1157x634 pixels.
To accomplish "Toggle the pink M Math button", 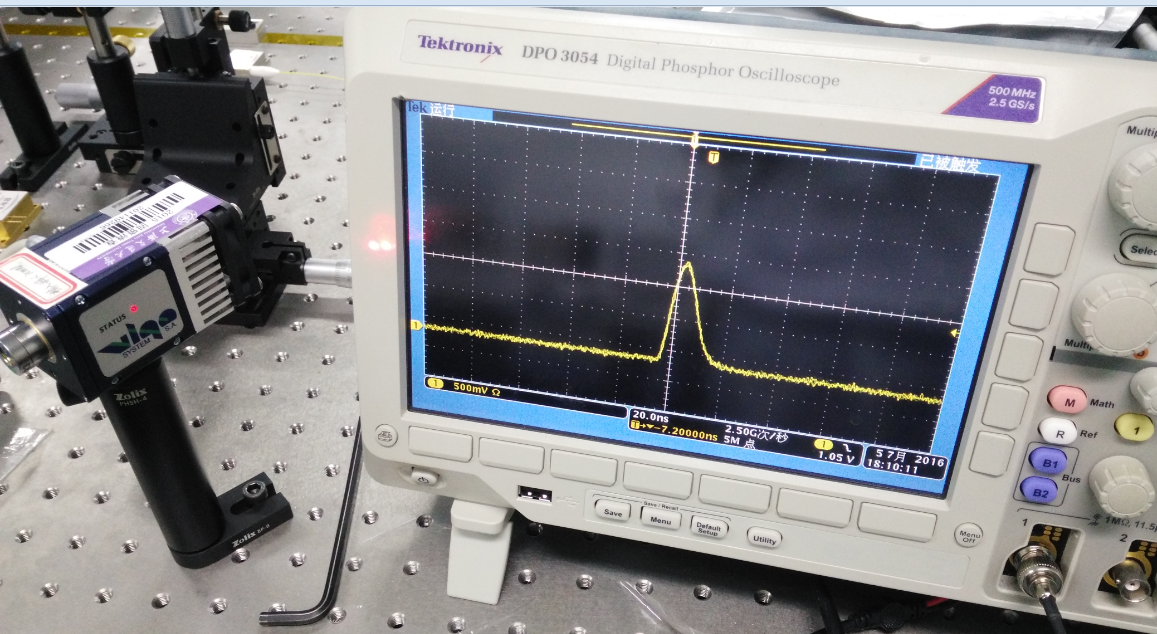I will point(1067,401).
